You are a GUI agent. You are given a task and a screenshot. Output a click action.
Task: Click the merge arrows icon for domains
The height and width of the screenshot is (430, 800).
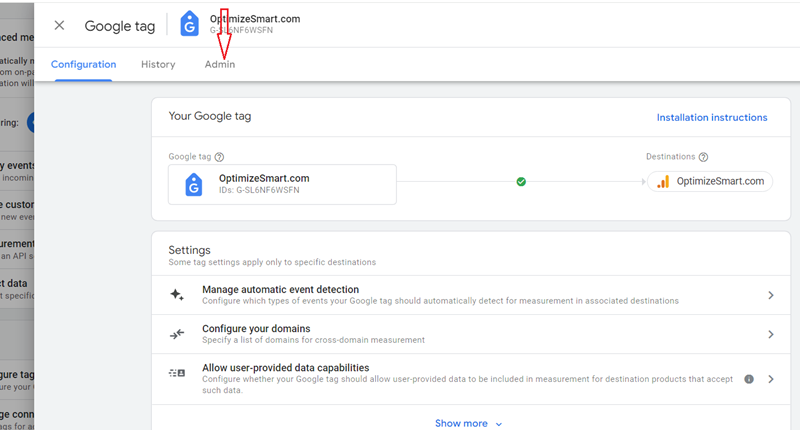(x=177, y=334)
